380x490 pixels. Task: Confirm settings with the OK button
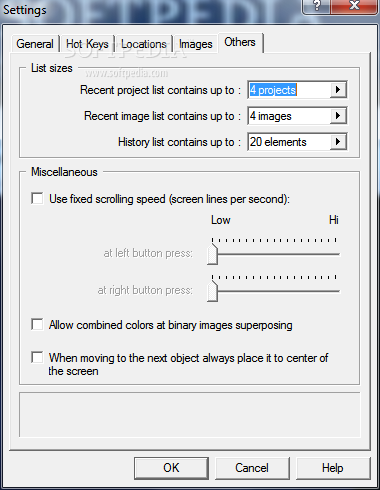(171, 468)
